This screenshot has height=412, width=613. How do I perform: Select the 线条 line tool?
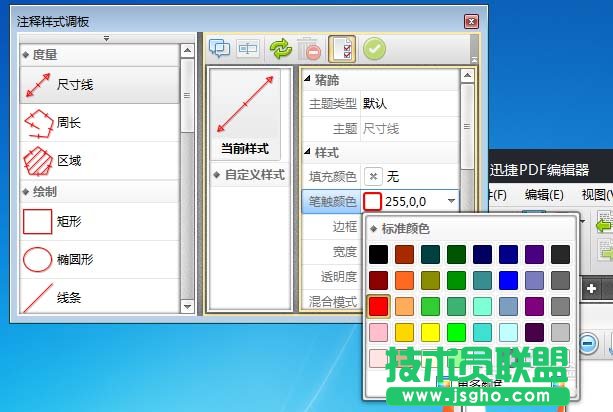tap(99, 297)
